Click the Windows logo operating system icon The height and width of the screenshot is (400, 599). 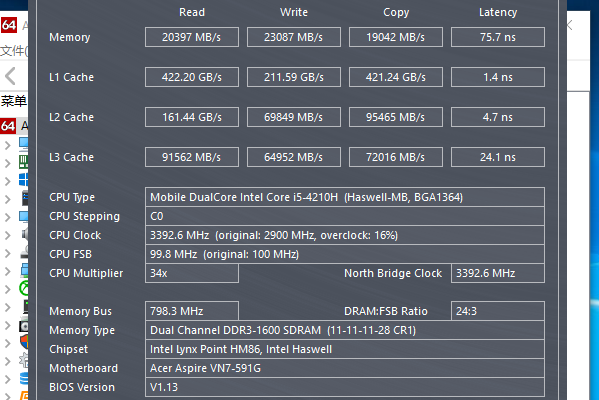(x=24, y=180)
